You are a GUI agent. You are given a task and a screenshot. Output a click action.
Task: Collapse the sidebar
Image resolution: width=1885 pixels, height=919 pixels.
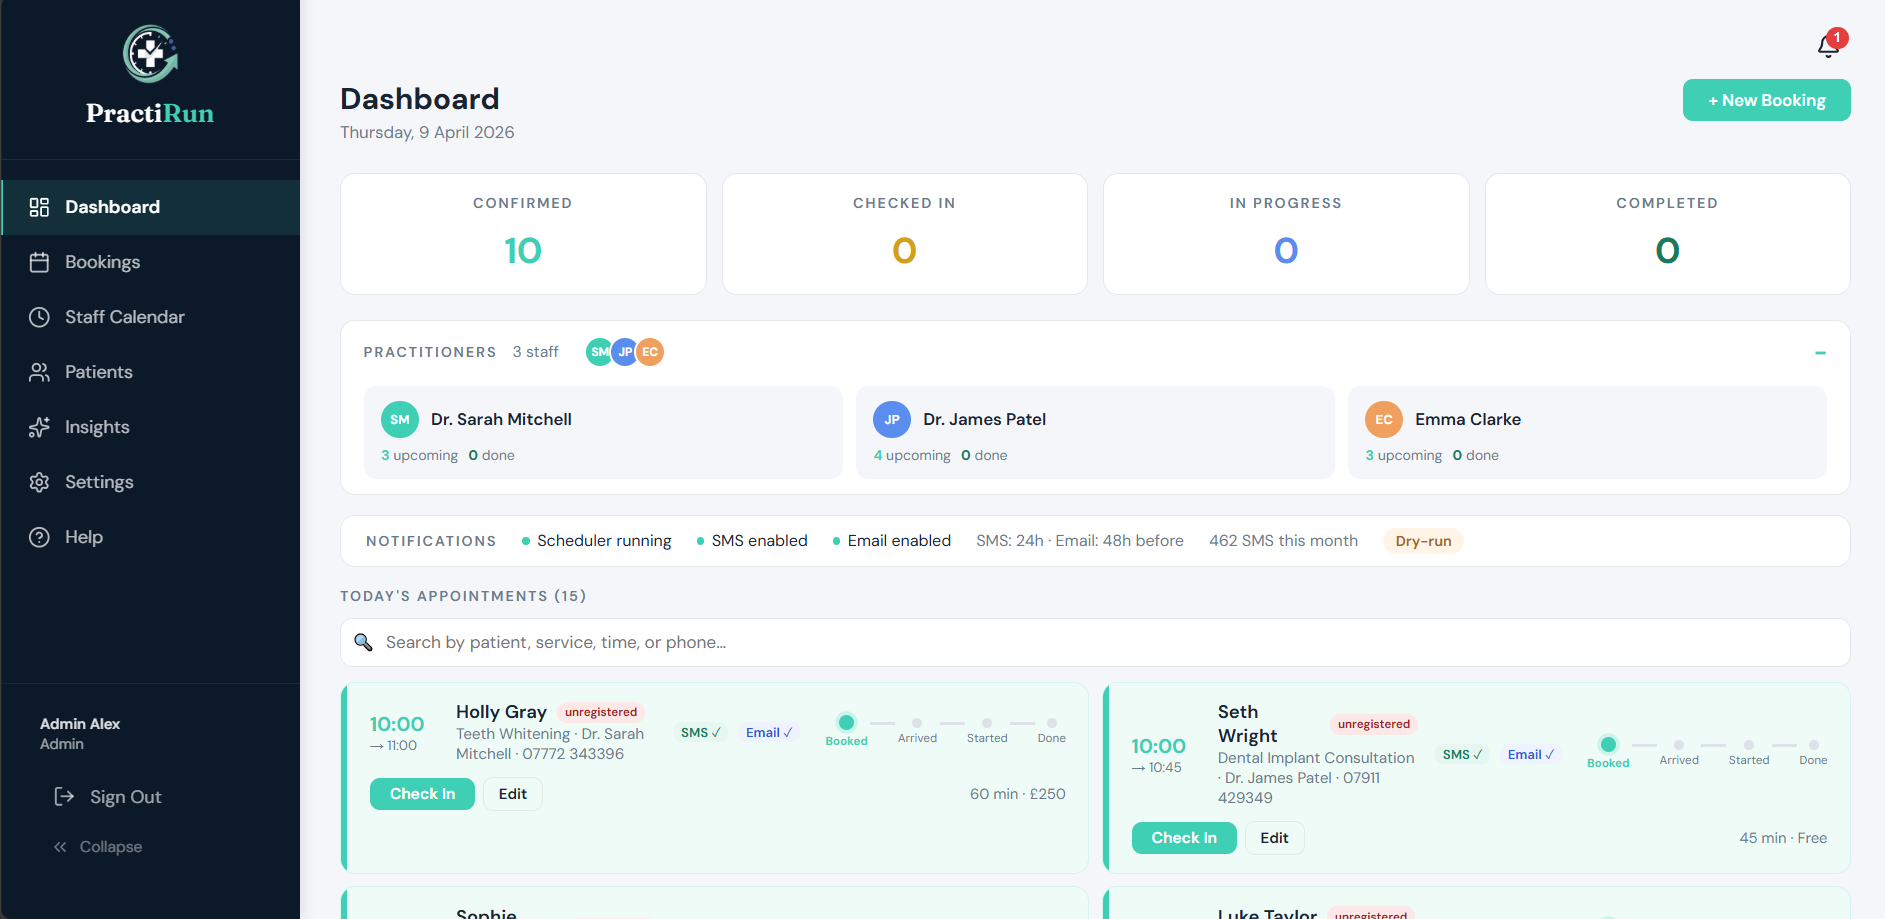point(98,847)
